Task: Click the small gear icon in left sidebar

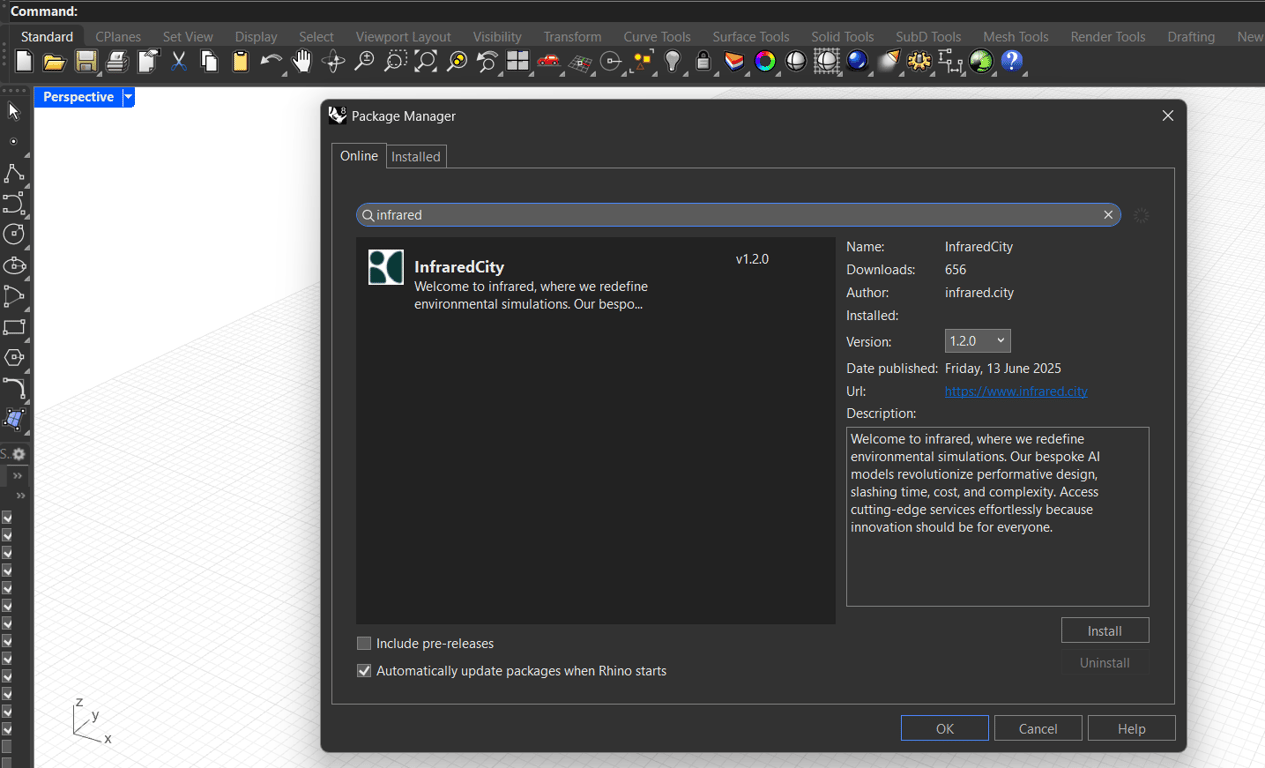Action: tap(18, 454)
